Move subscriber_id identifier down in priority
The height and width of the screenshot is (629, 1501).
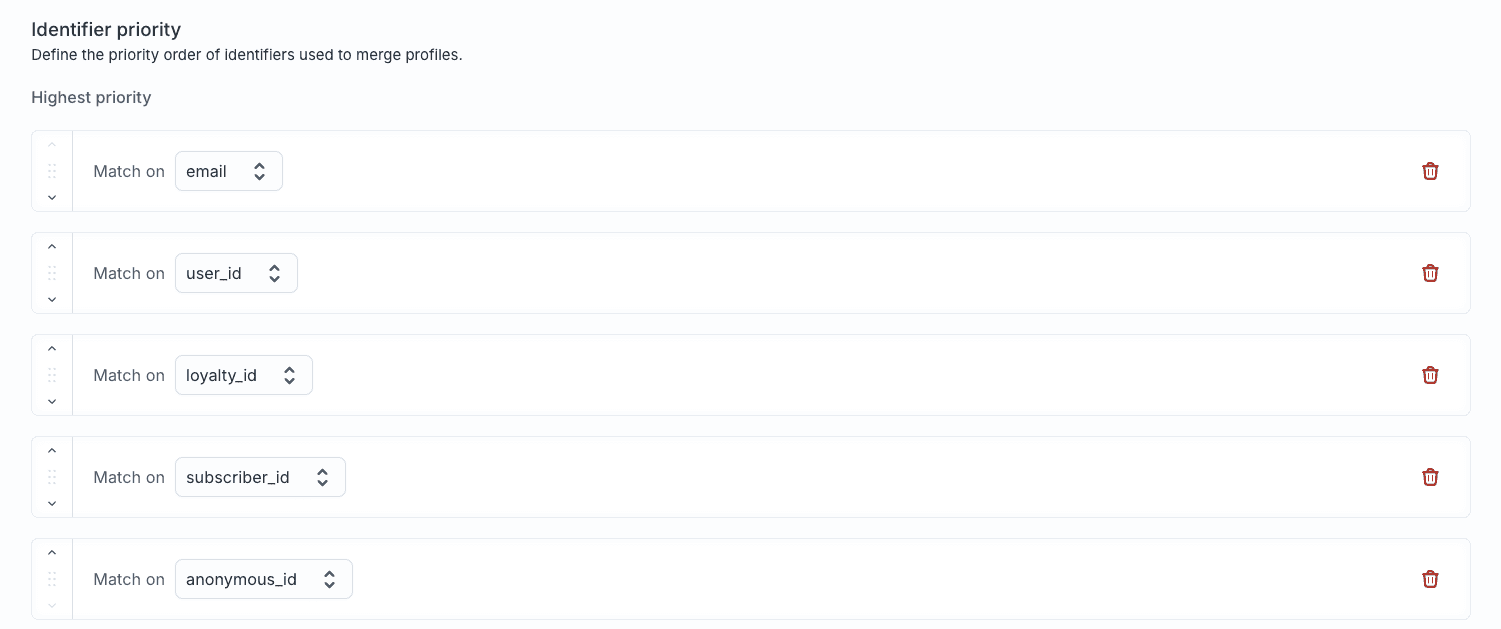pos(52,503)
